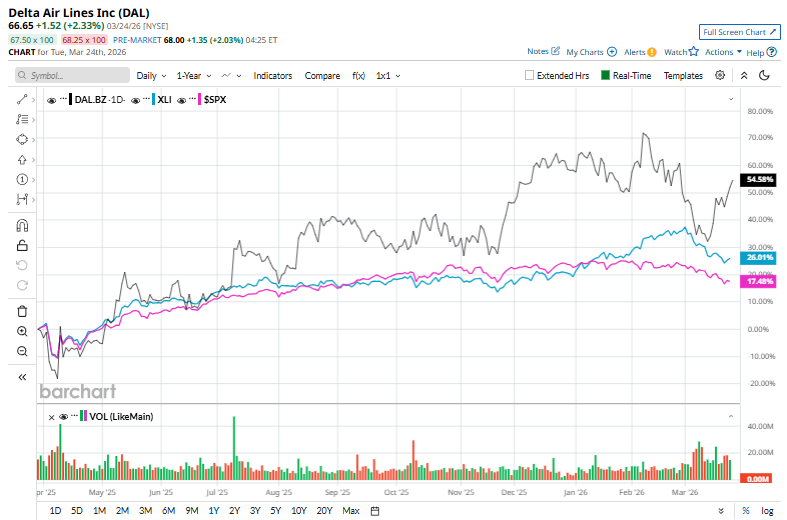The image size is (787, 520).
Task: Open DAL.BZ series options ellipsis
Action: coord(63,98)
